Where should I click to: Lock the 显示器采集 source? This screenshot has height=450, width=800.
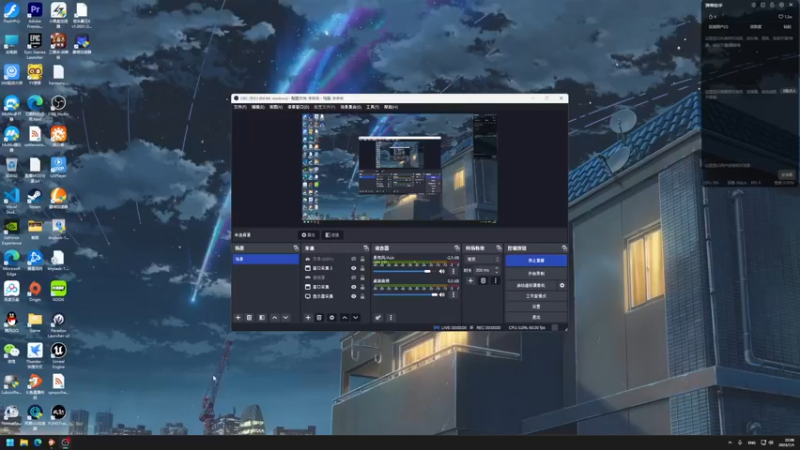click(362, 296)
